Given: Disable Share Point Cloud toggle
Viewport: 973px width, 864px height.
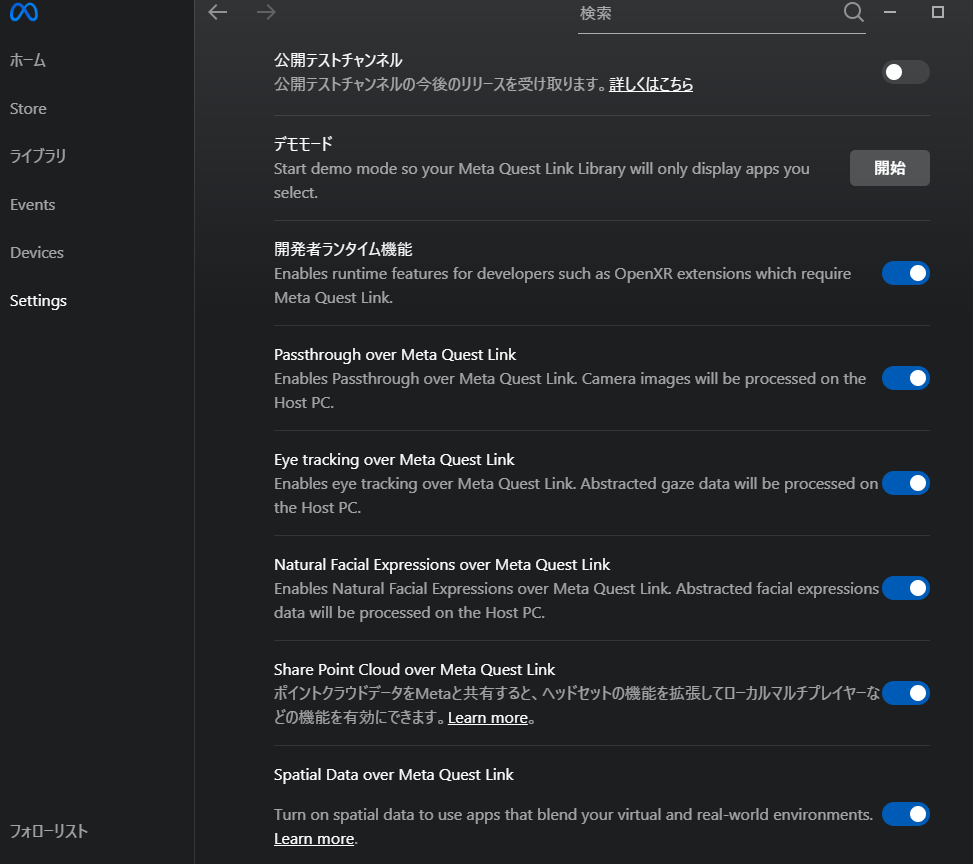Looking at the screenshot, I should 905,693.
